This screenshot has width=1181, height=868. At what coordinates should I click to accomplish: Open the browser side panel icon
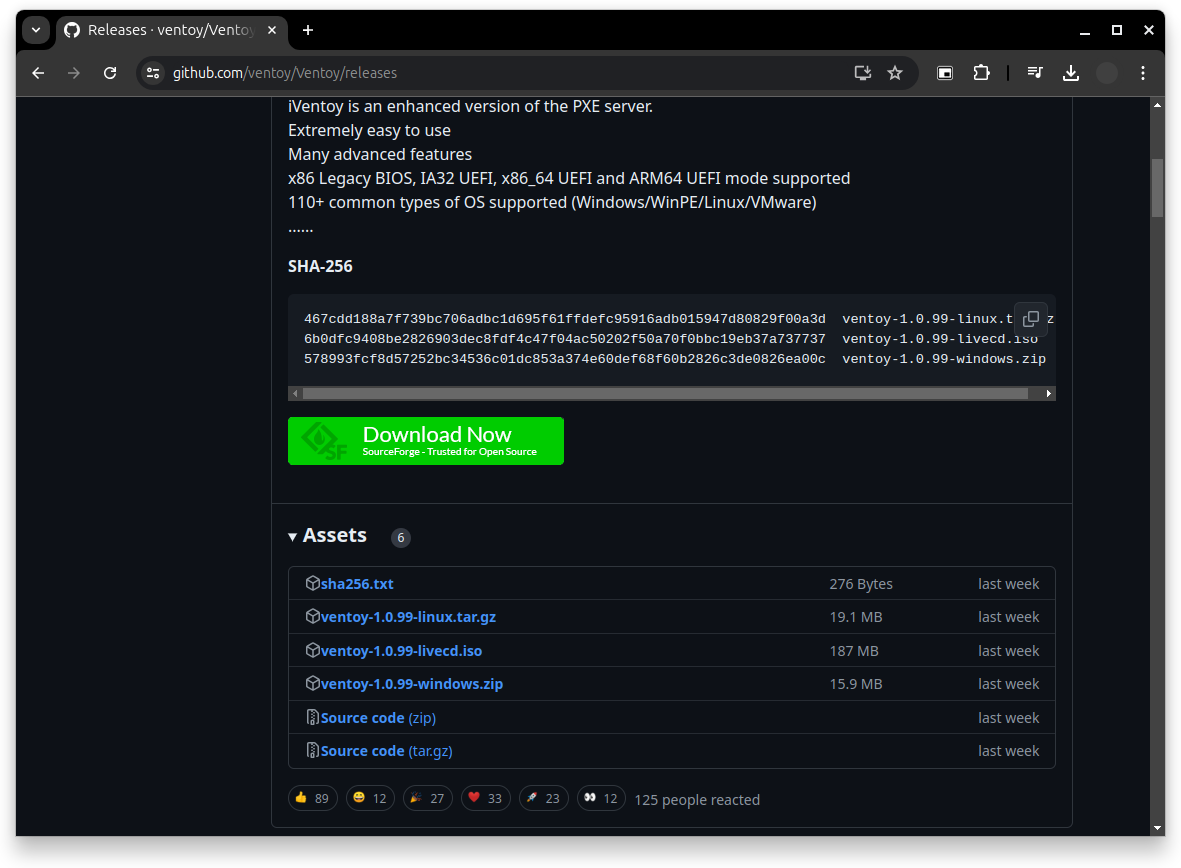pyautogui.click(x=944, y=72)
